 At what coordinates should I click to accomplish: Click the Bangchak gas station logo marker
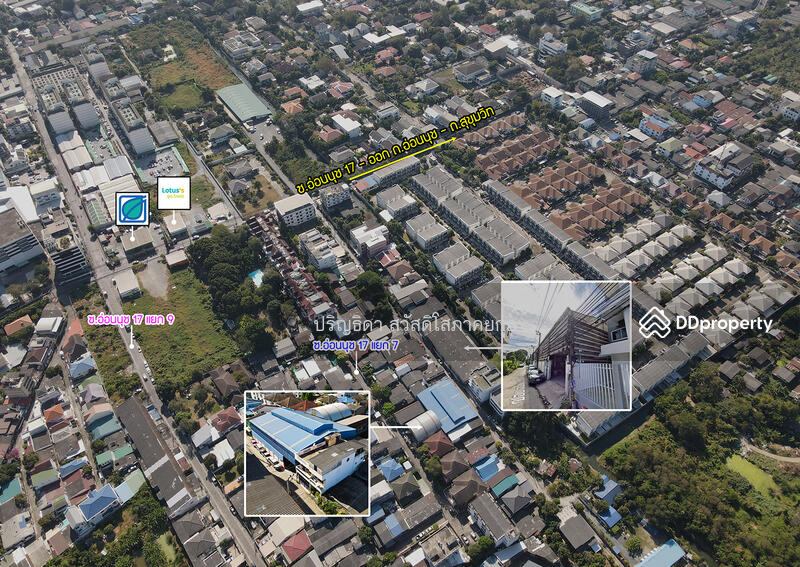132,208
